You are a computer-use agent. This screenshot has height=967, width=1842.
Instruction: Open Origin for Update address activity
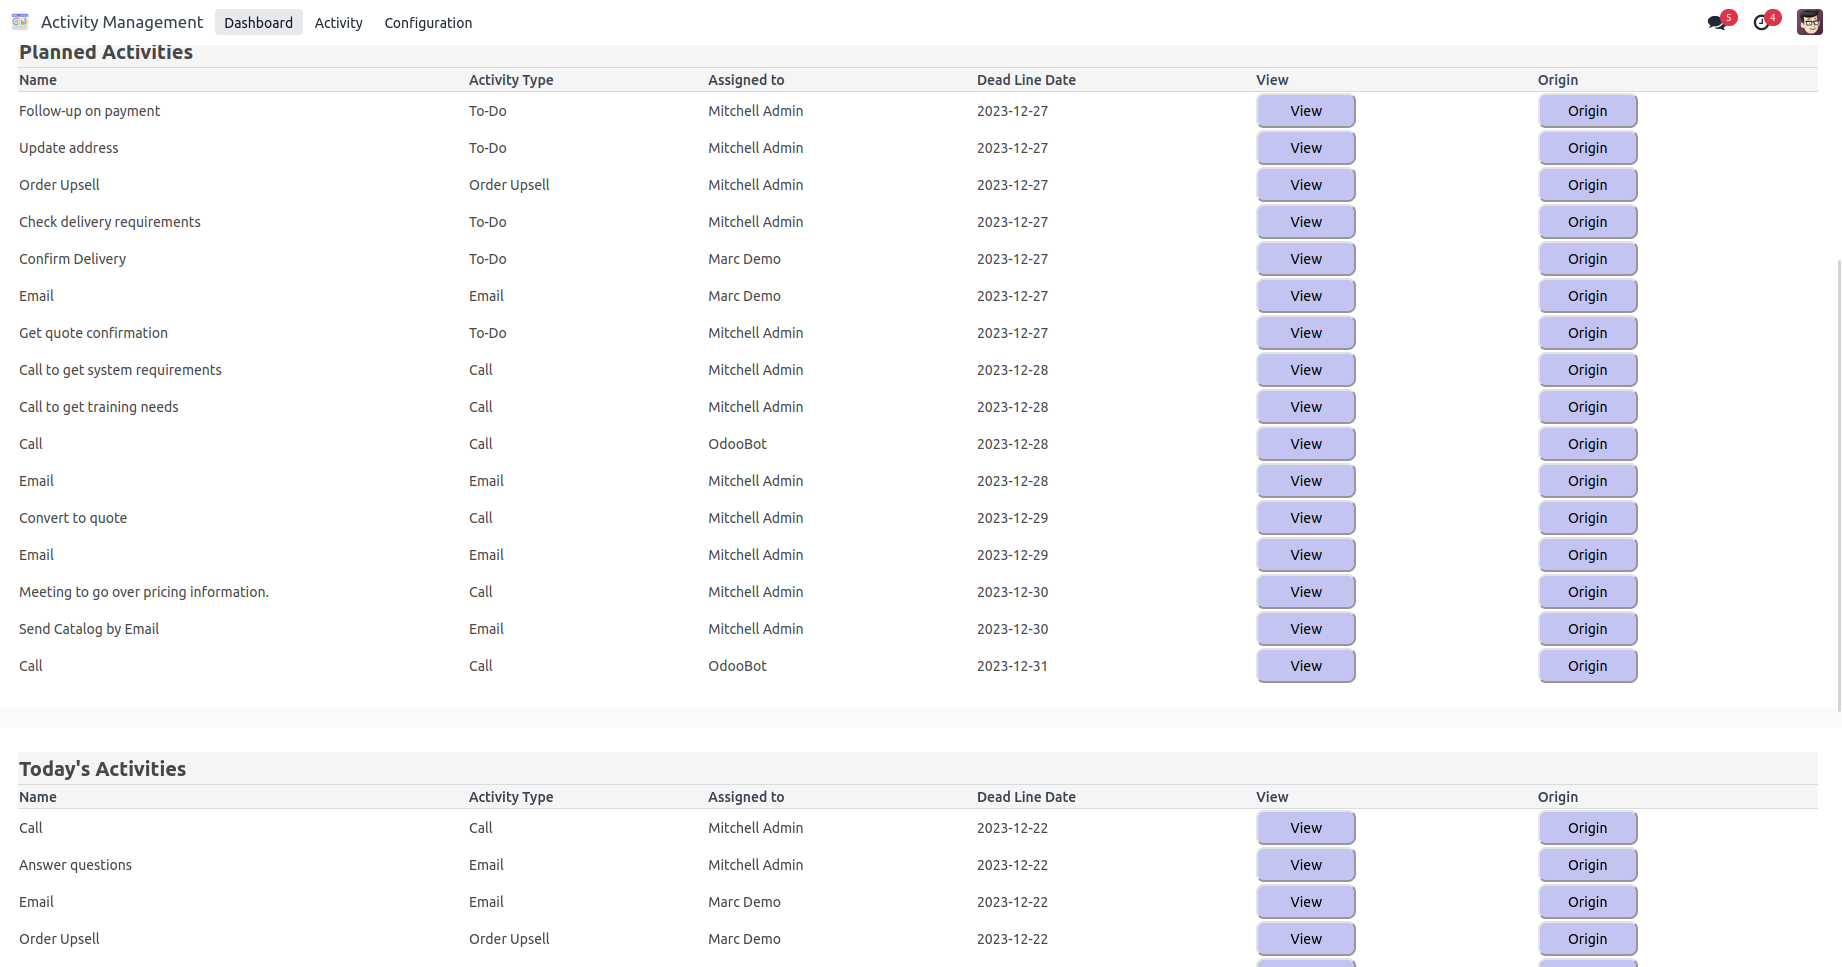pos(1587,148)
